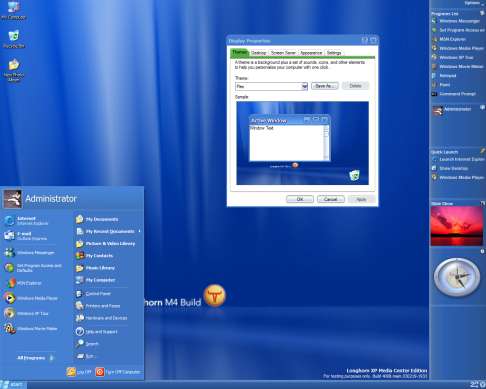486x389 pixels.
Task: Click the Display Properties help button
Action: tap(365, 40)
